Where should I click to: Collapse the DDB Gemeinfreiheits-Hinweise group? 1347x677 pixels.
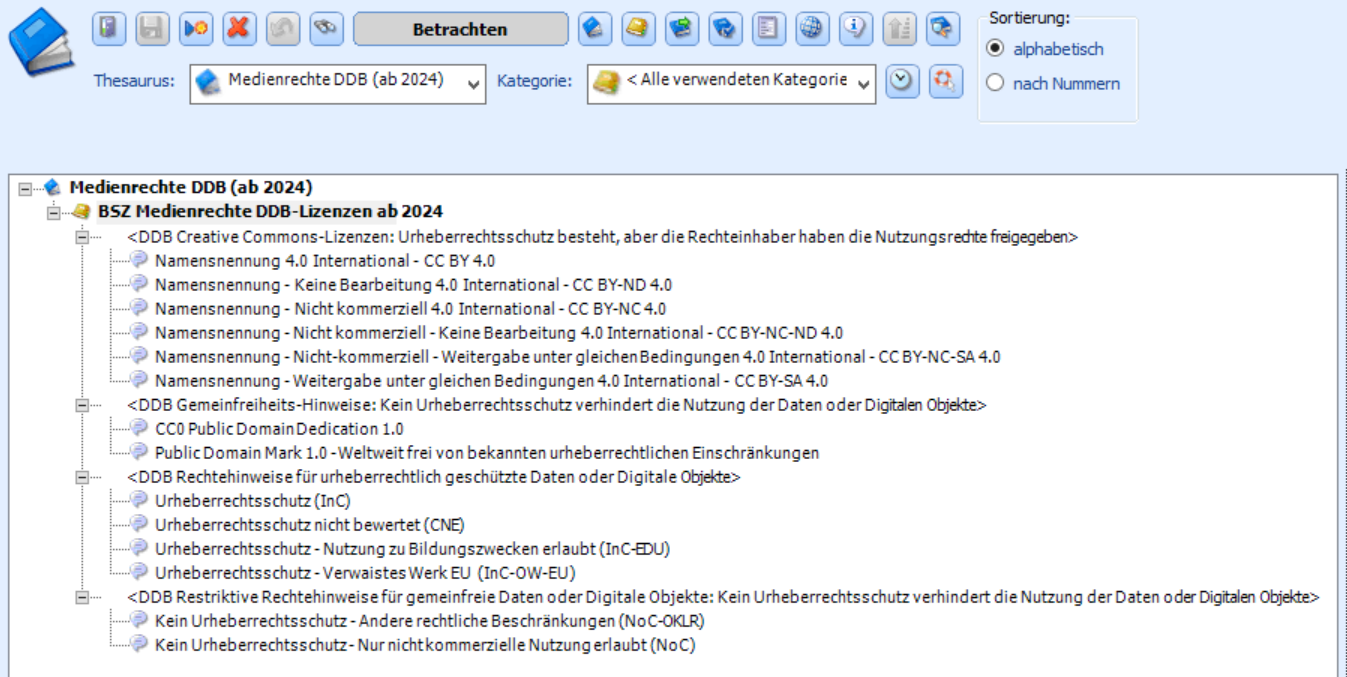pyautogui.click(x=81, y=405)
